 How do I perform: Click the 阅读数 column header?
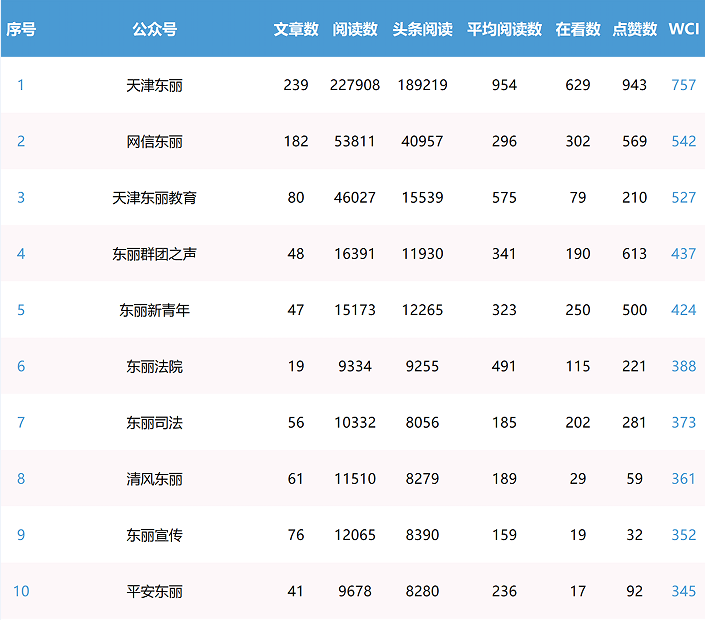(355, 29)
